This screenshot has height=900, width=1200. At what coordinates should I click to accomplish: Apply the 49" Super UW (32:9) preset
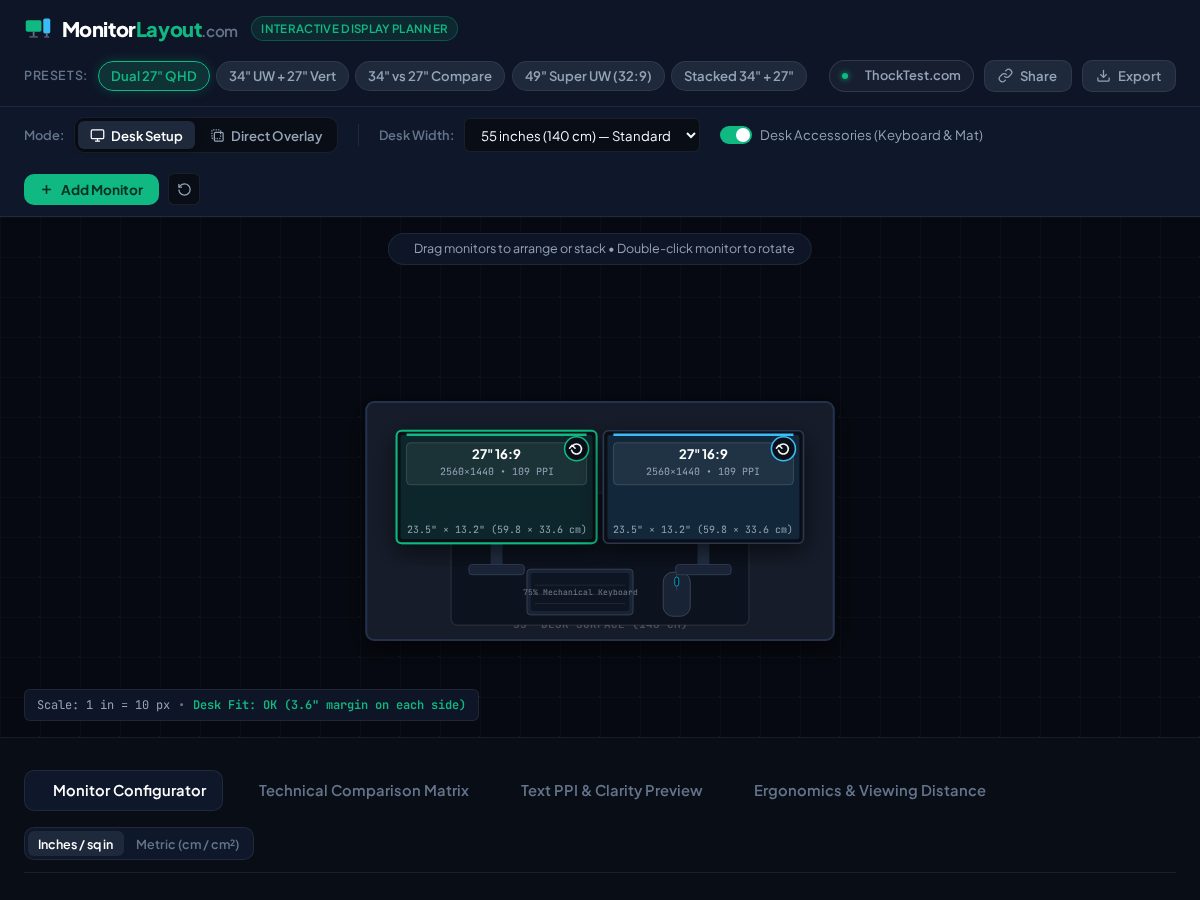(588, 76)
